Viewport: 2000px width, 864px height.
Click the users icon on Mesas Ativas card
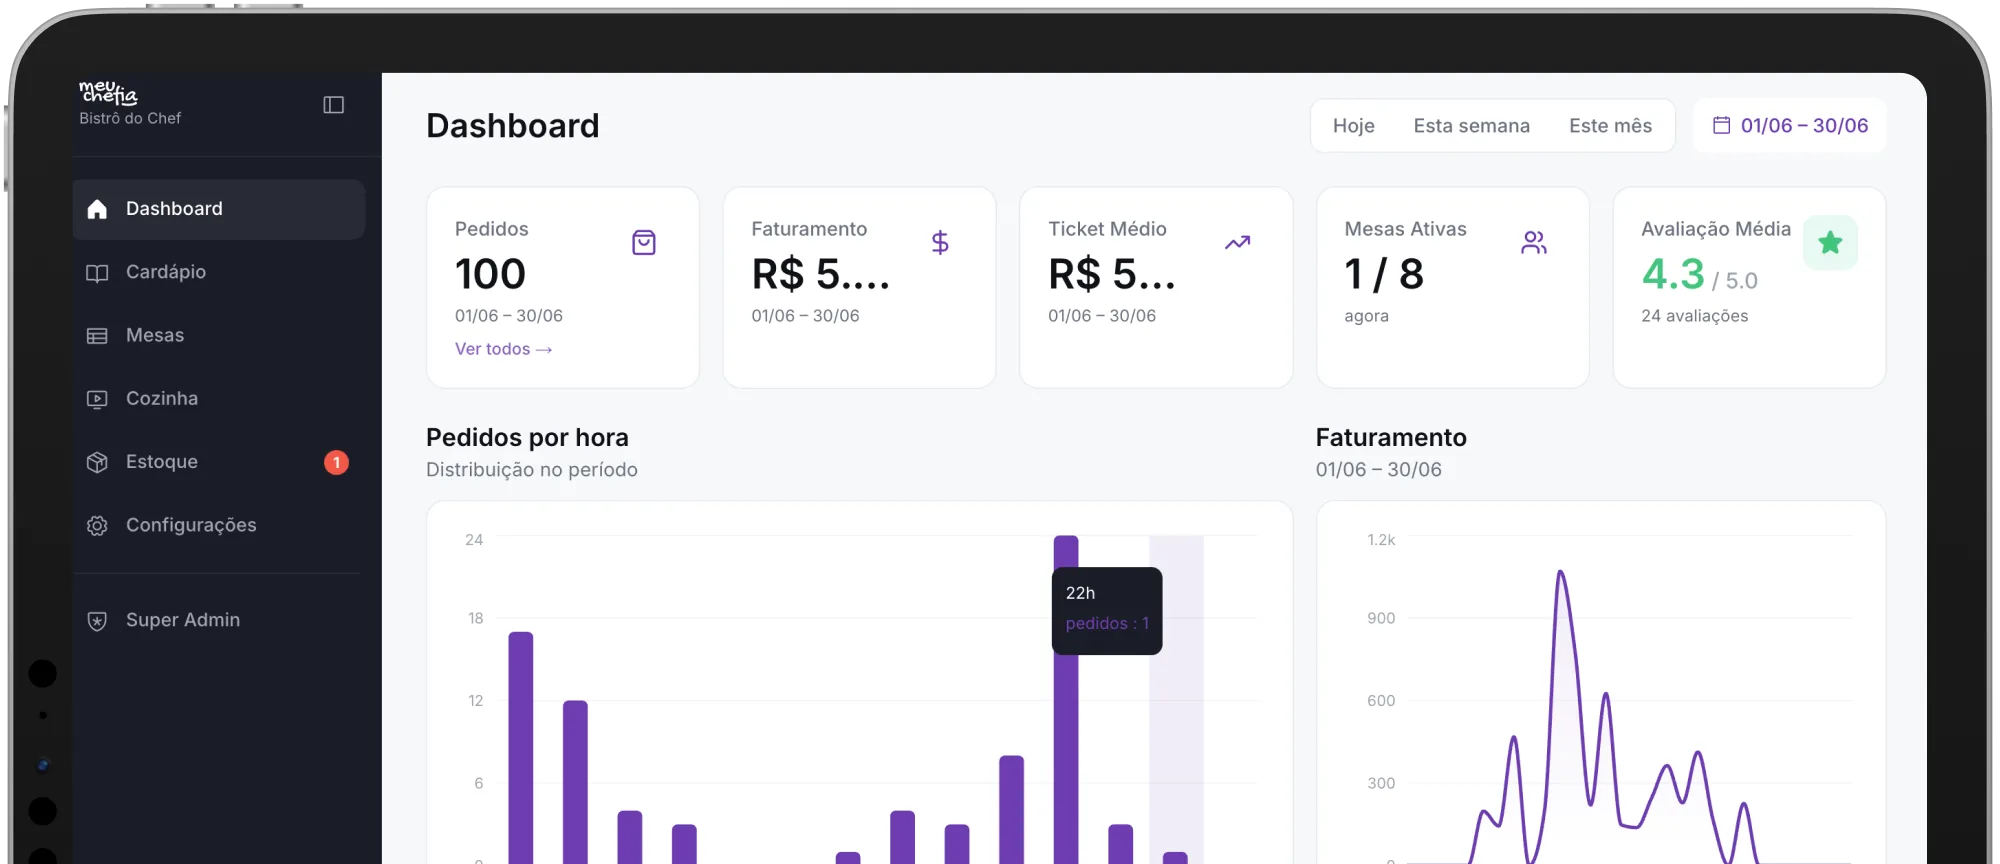(1534, 242)
